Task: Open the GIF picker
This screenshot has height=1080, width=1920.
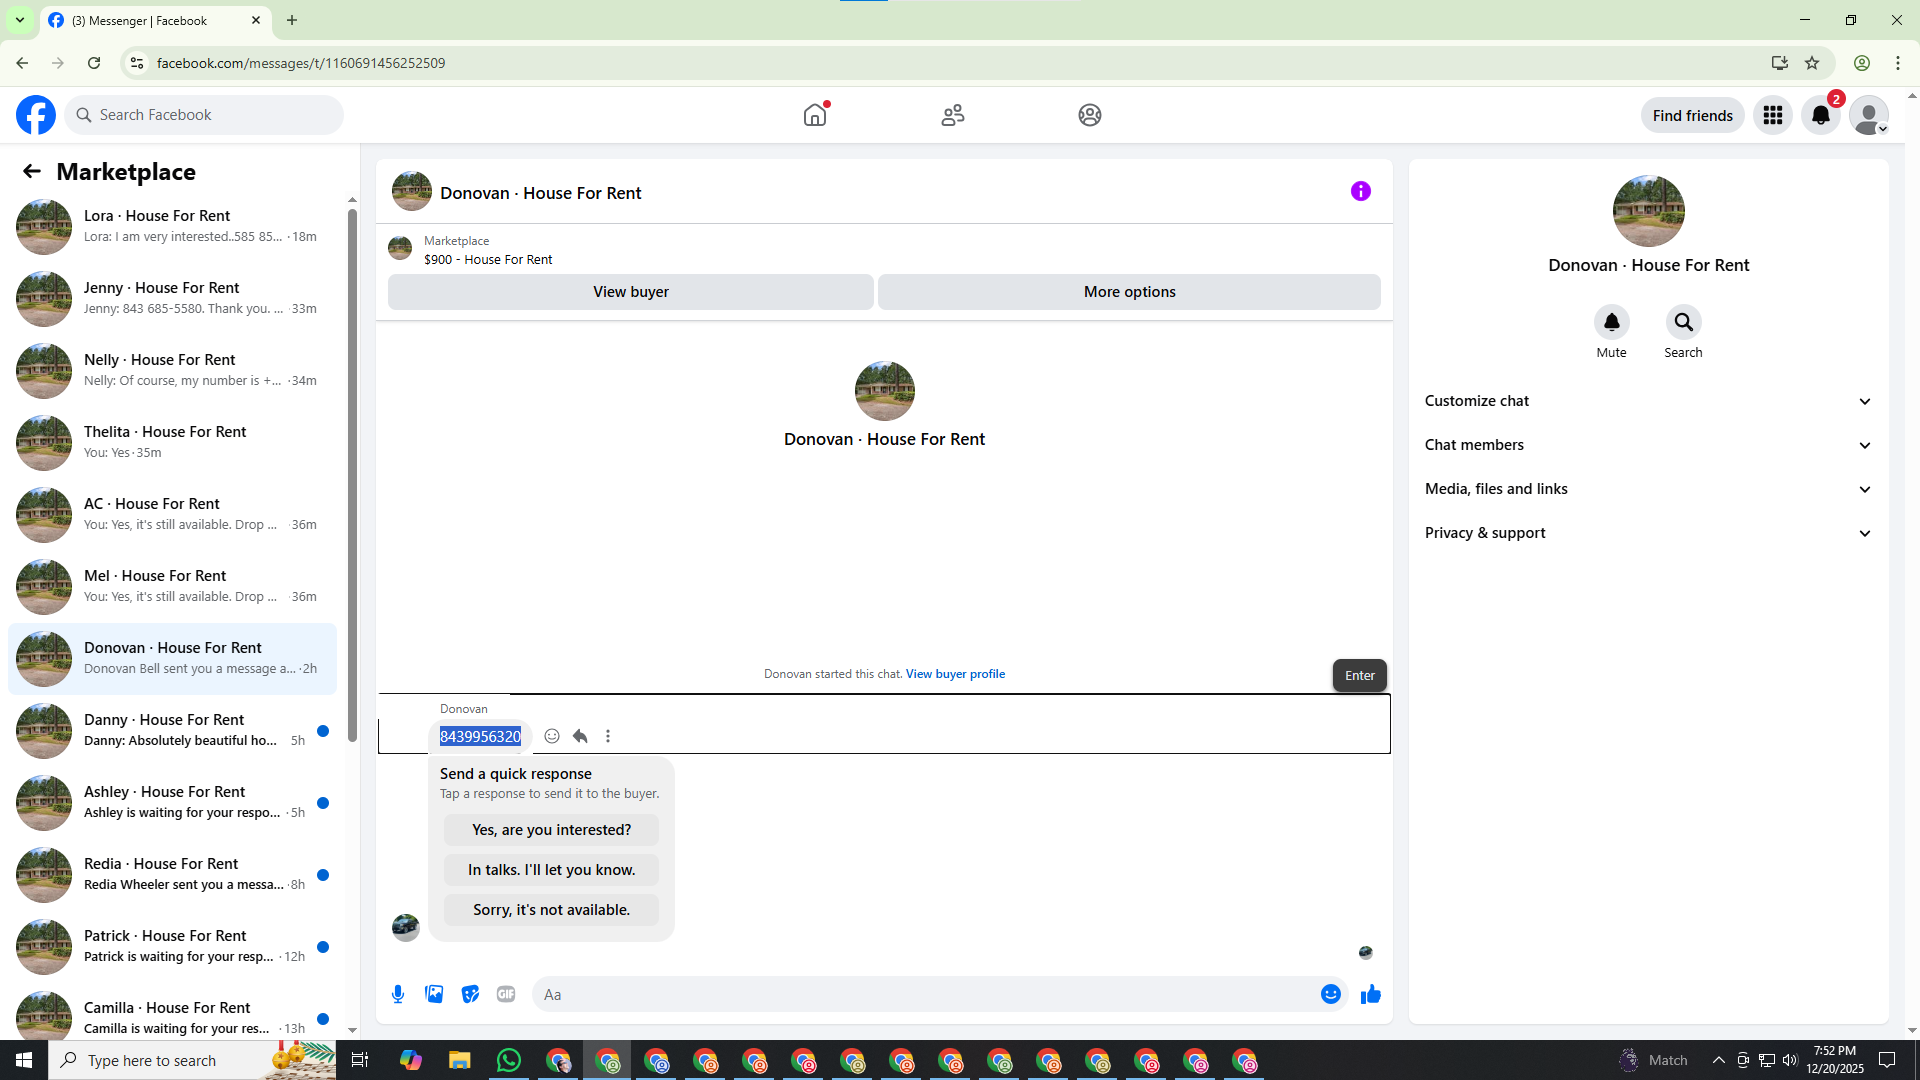Action: click(x=506, y=994)
